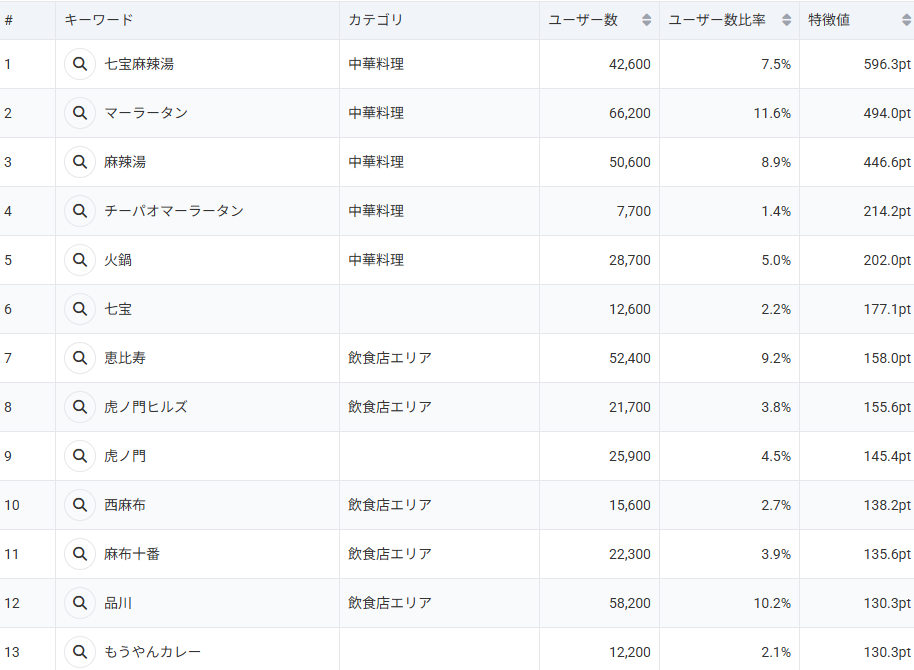Select the magnifier icon for 虎ノ門ヒルズ
This screenshot has width=914, height=670.
pyautogui.click(x=80, y=407)
